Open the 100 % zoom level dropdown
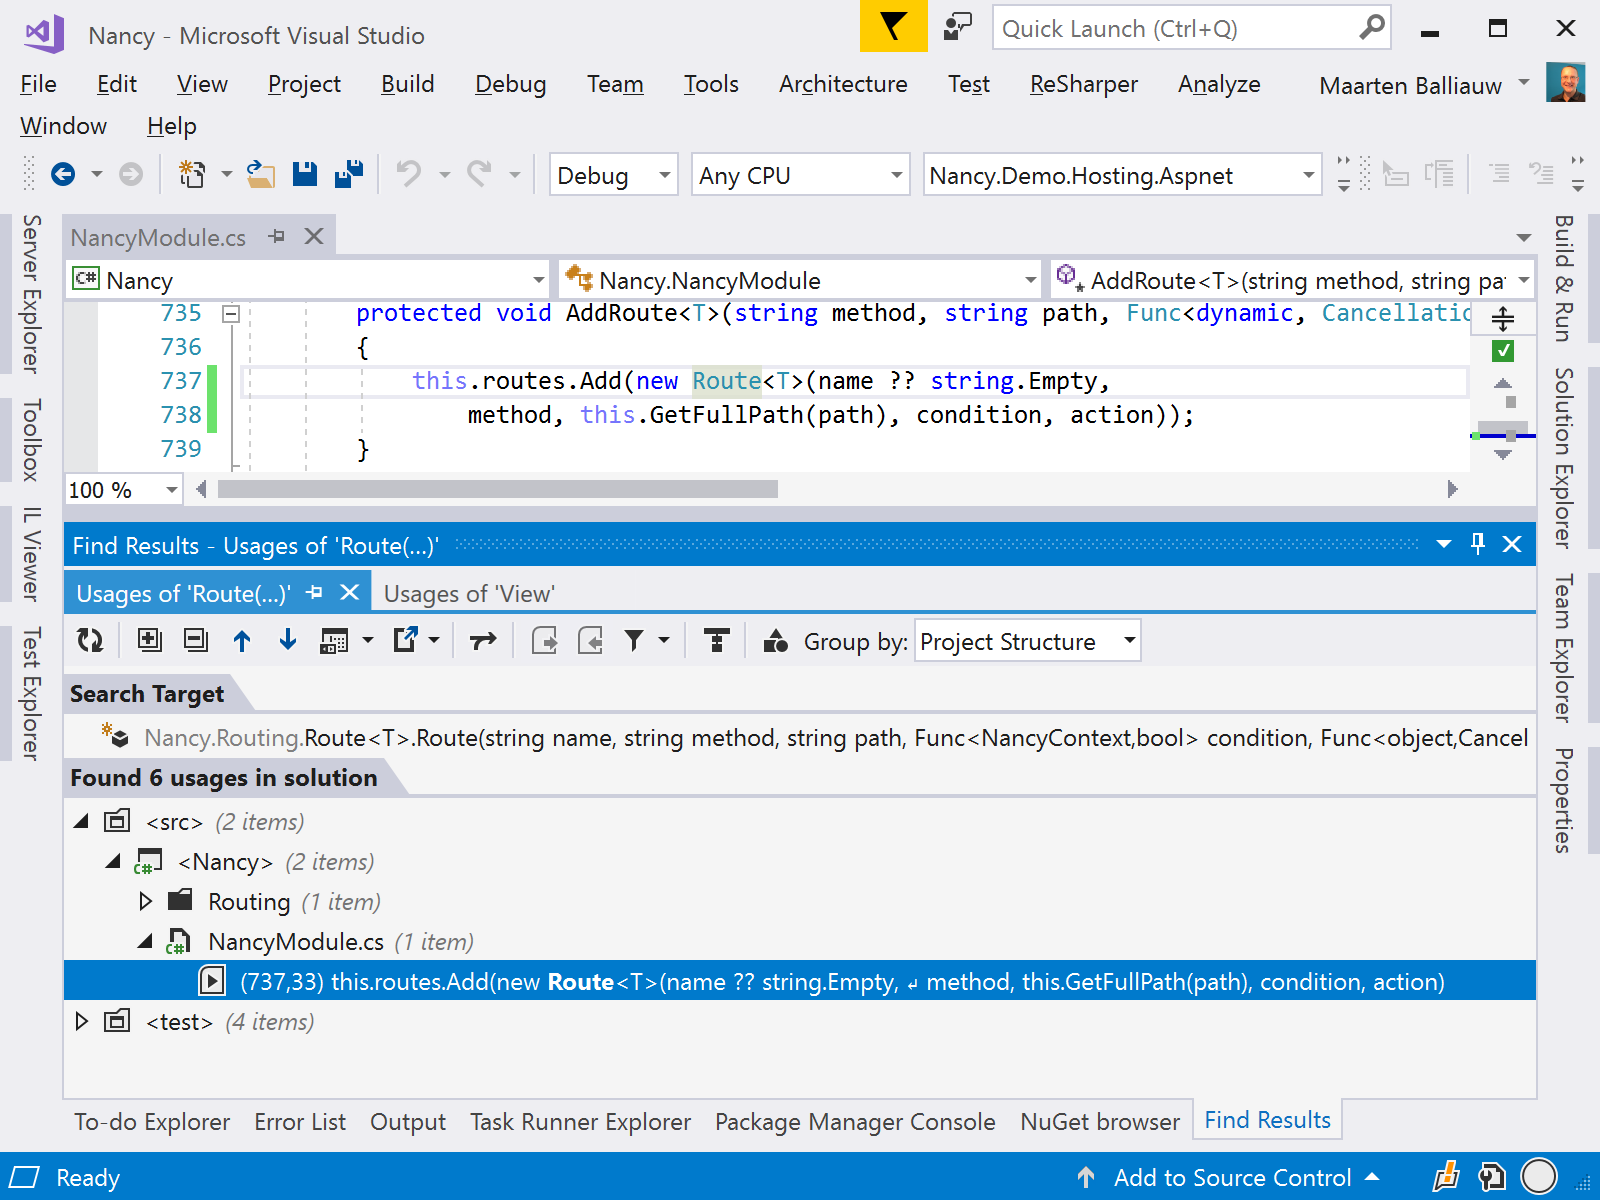 point(123,490)
